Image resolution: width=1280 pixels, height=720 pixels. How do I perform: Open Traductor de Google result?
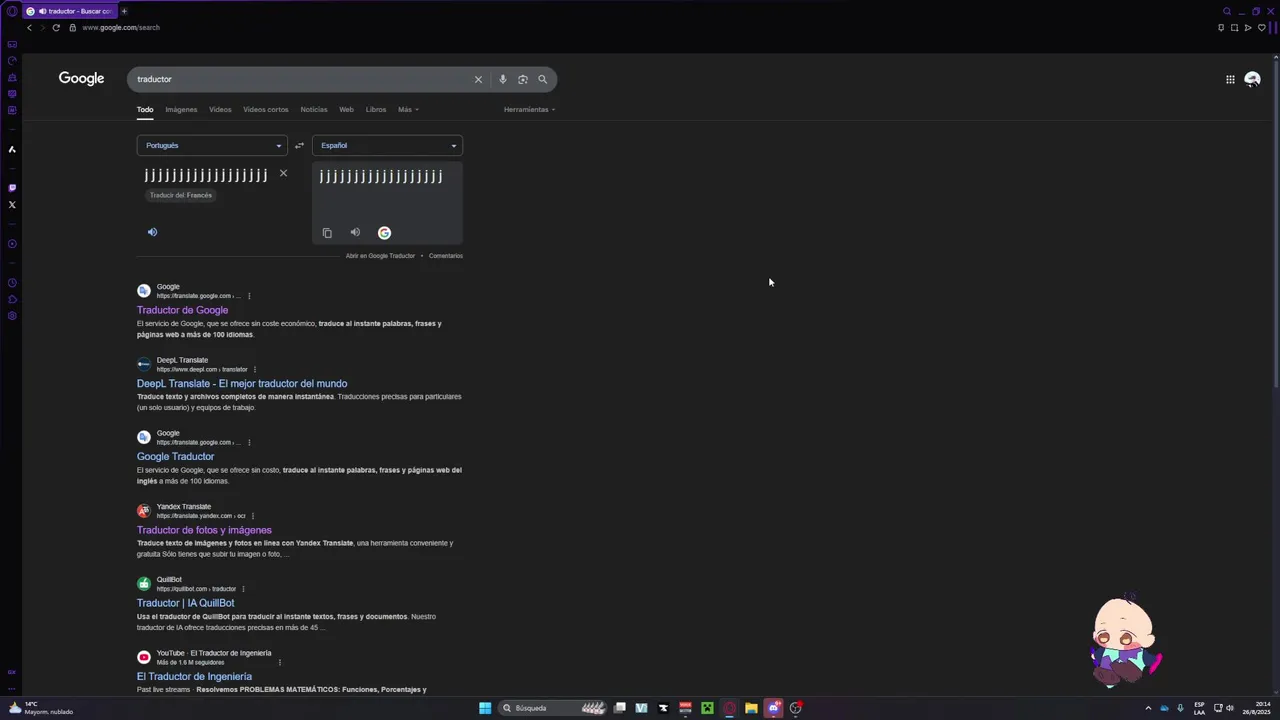click(182, 310)
